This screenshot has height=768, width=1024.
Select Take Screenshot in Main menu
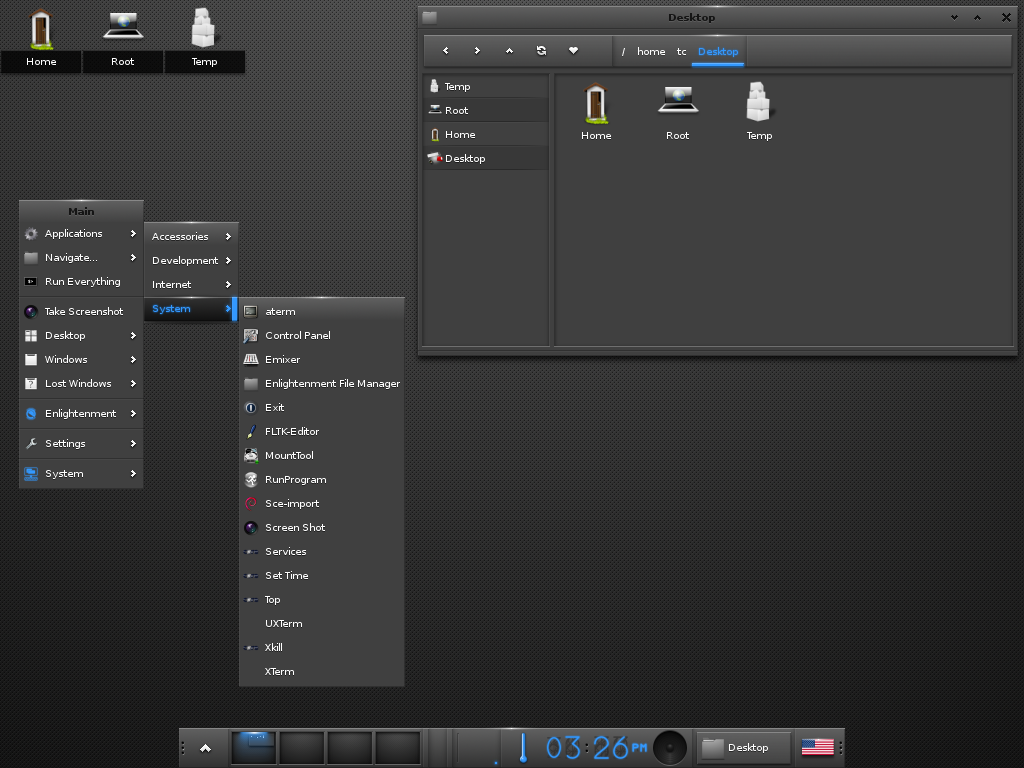83,312
